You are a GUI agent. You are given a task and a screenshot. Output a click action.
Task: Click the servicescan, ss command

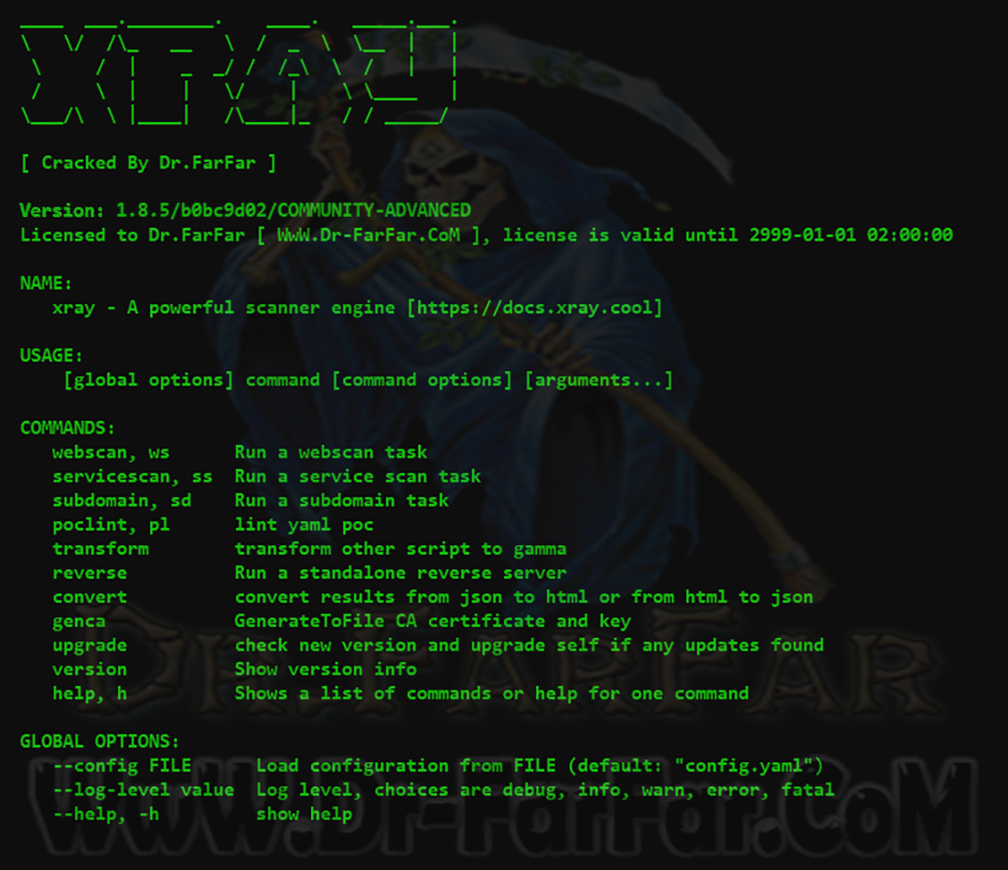point(132,476)
